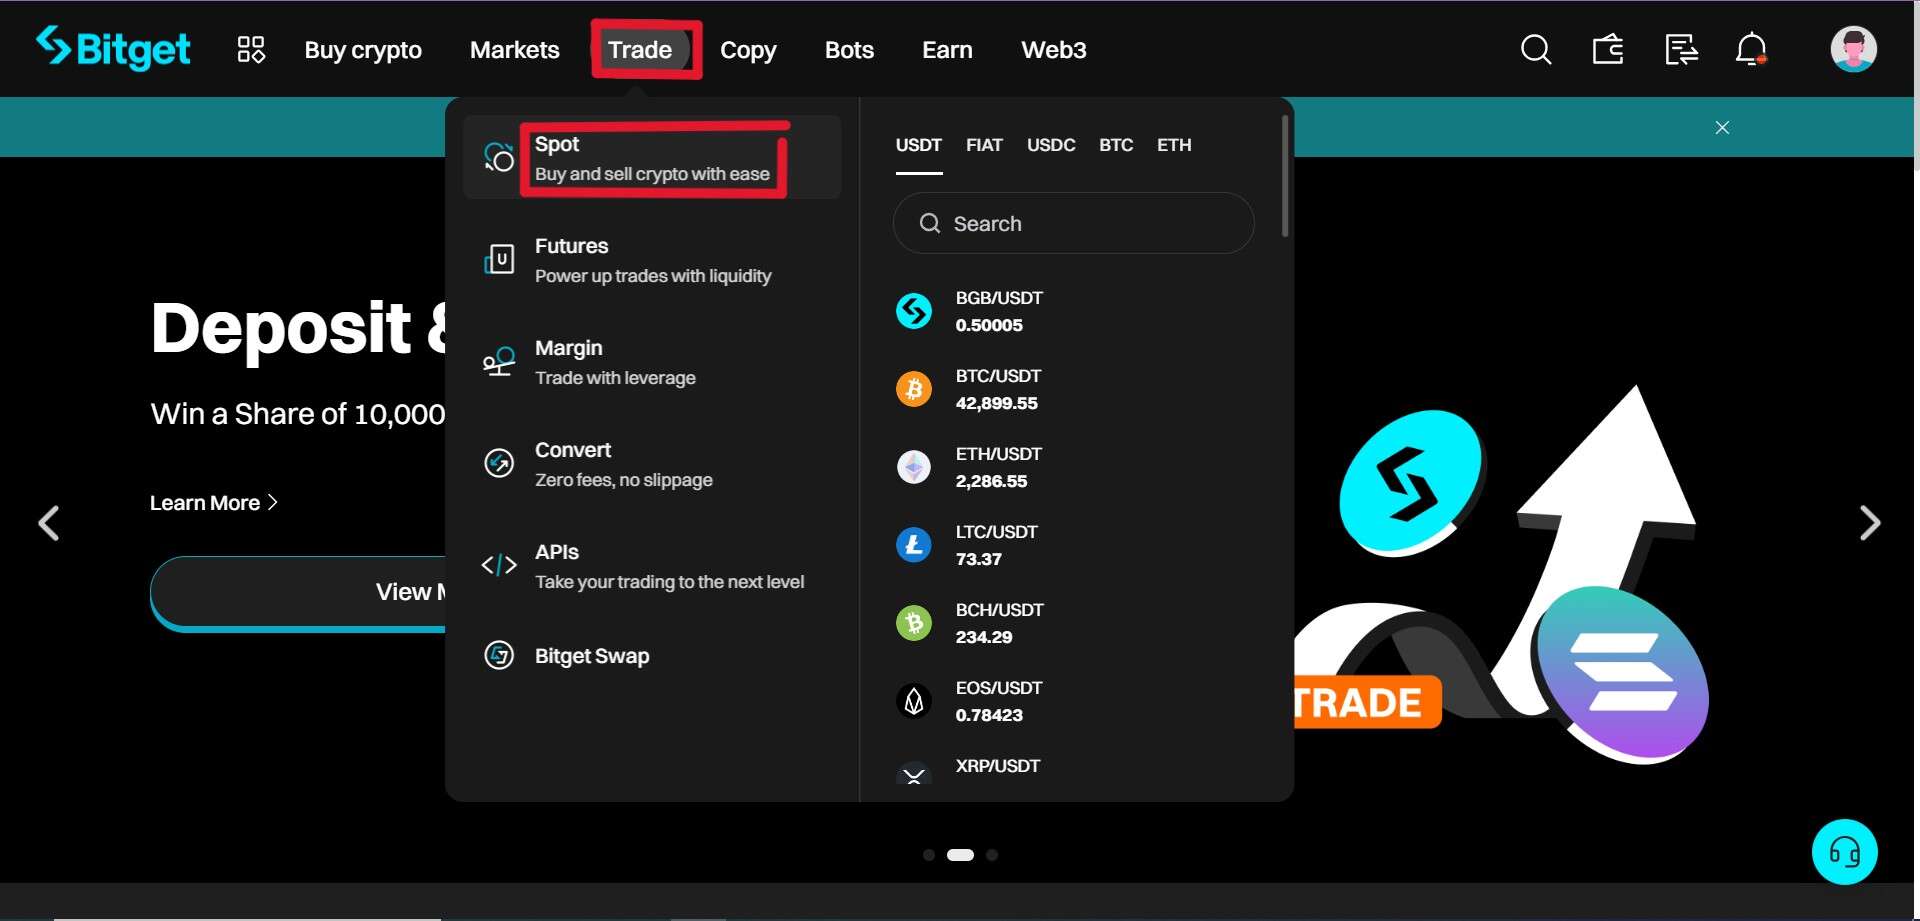Click the Bitget logo
This screenshot has width=1920, height=921.
click(113, 48)
